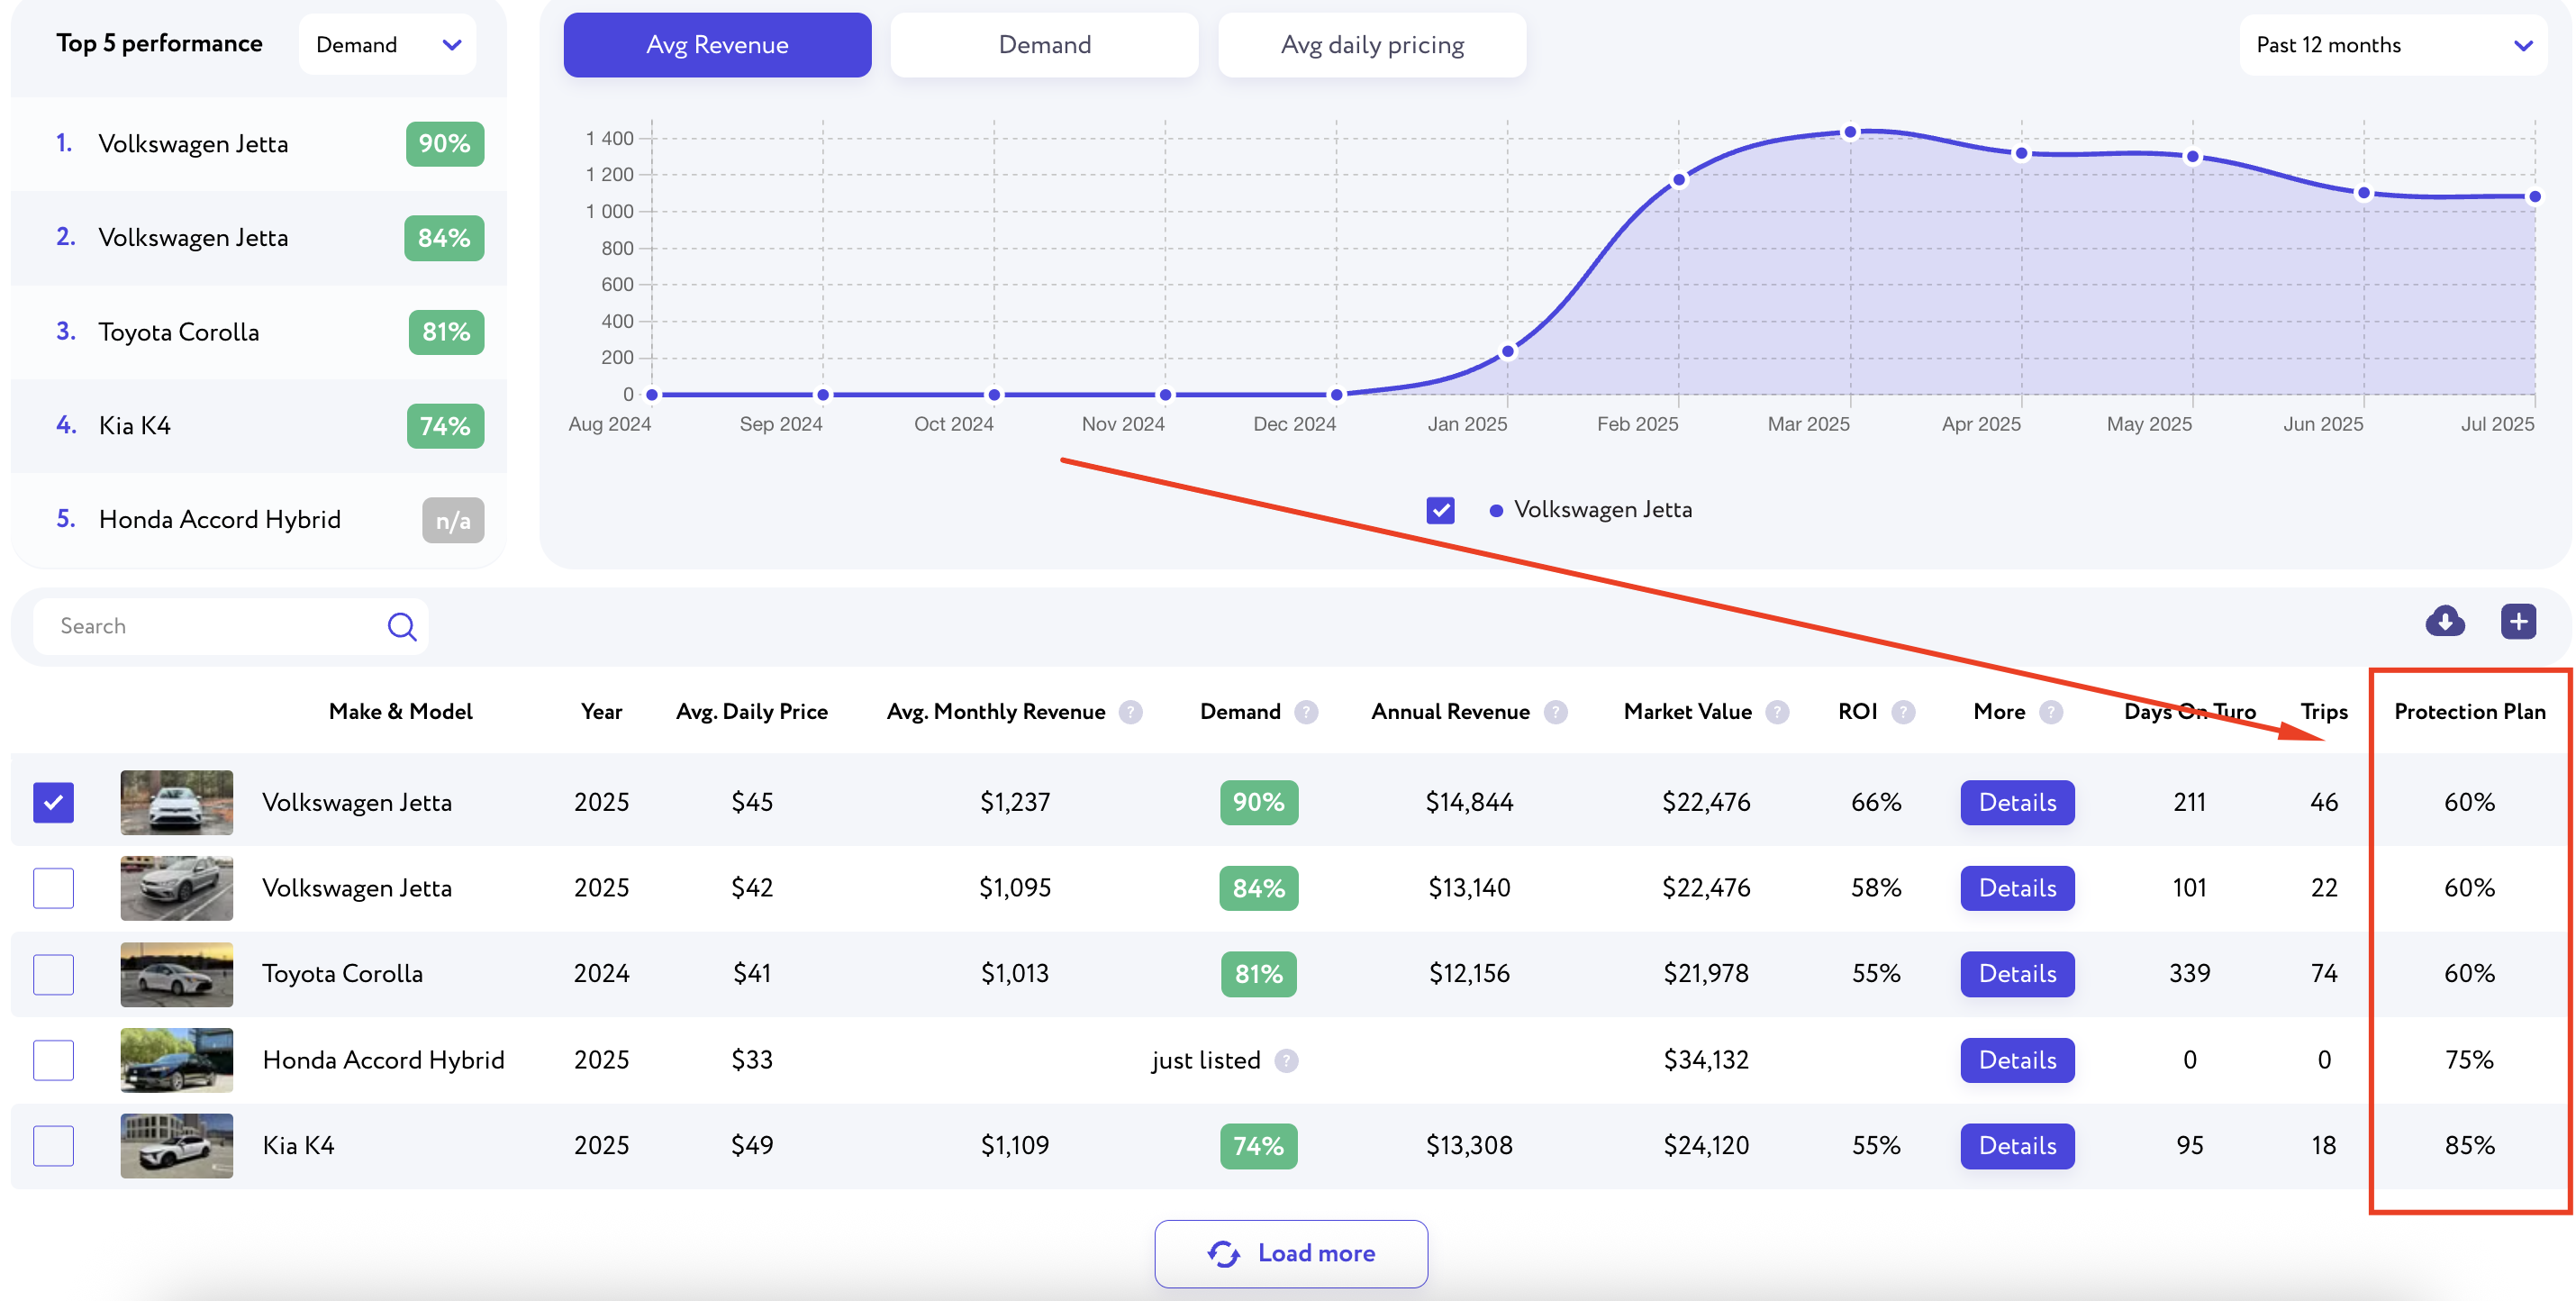Open Details for the $45 Volkswagen Jetta
This screenshot has width=2576, height=1301.
tap(2017, 803)
